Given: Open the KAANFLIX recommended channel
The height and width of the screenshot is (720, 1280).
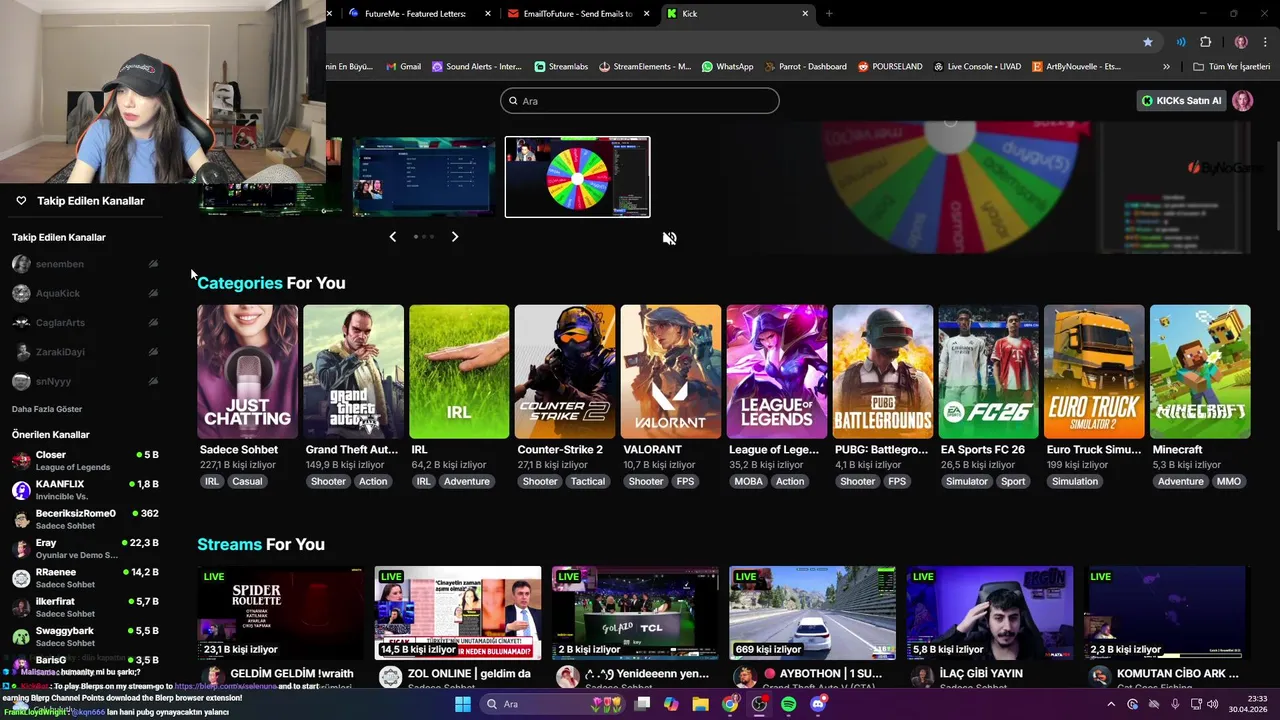Looking at the screenshot, I should tap(85, 490).
